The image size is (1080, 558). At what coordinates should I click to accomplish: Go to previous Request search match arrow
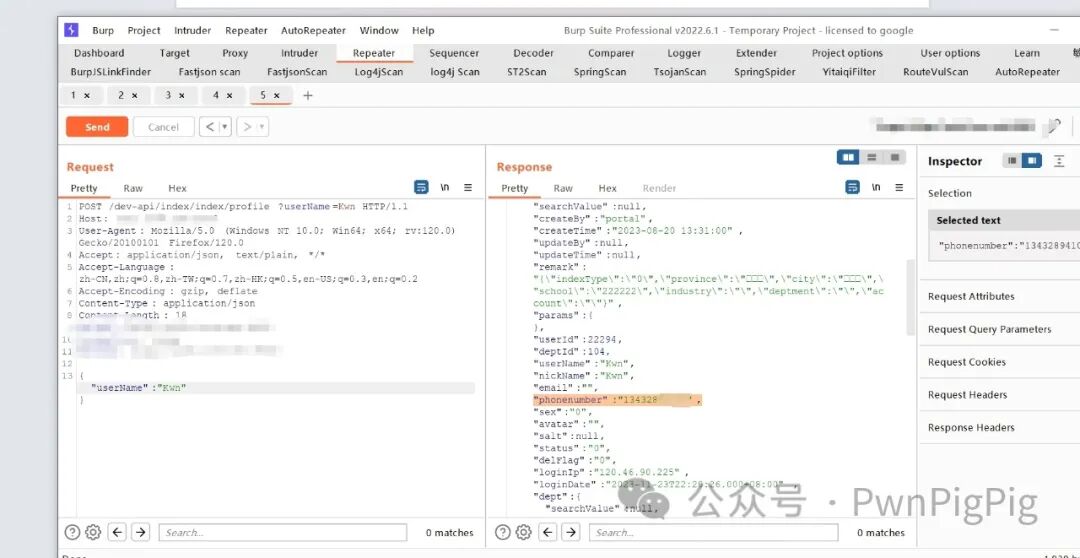117,532
